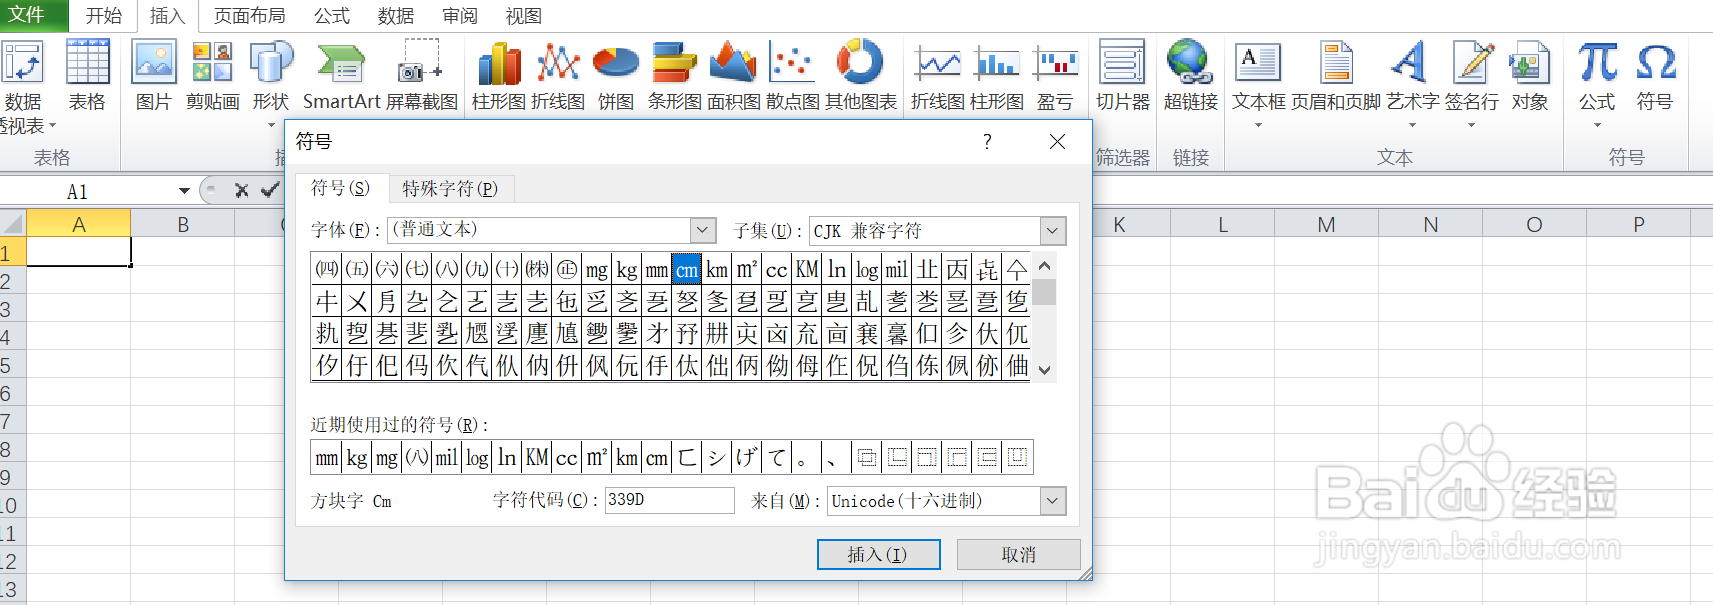1713x605 pixels.
Task: Select the m² symbol in grid
Action: [x=747, y=269]
